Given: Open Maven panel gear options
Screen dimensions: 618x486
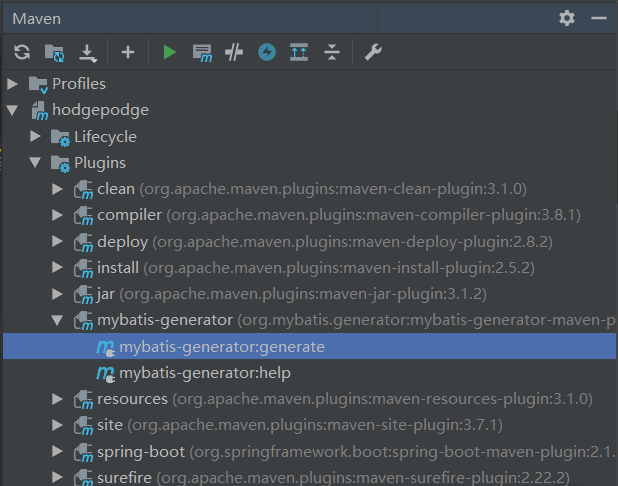Looking at the screenshot, I should pos(567,18).
